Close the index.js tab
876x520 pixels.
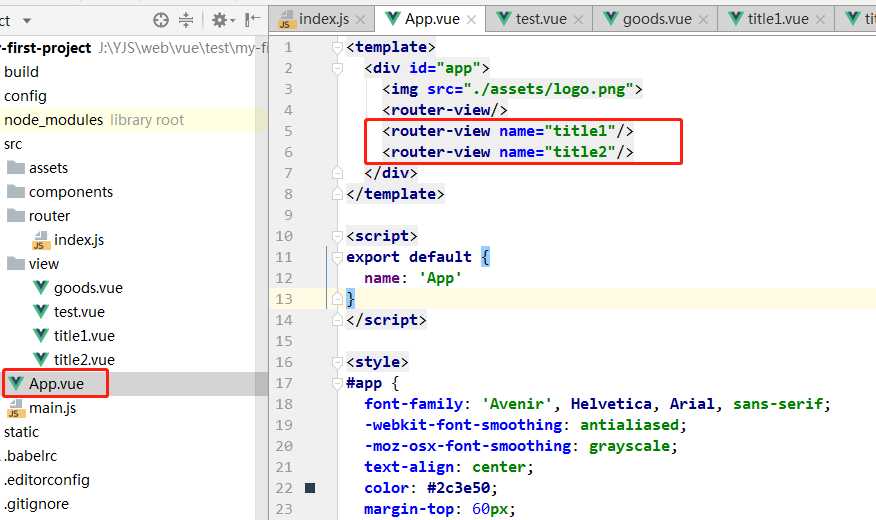pos(361,20)
